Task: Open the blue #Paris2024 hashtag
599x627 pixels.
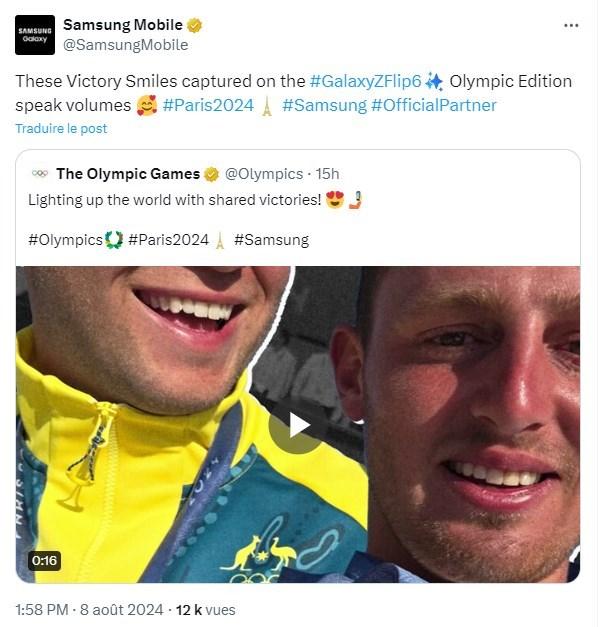Action: pyautogui.click(x=208, y=106)
